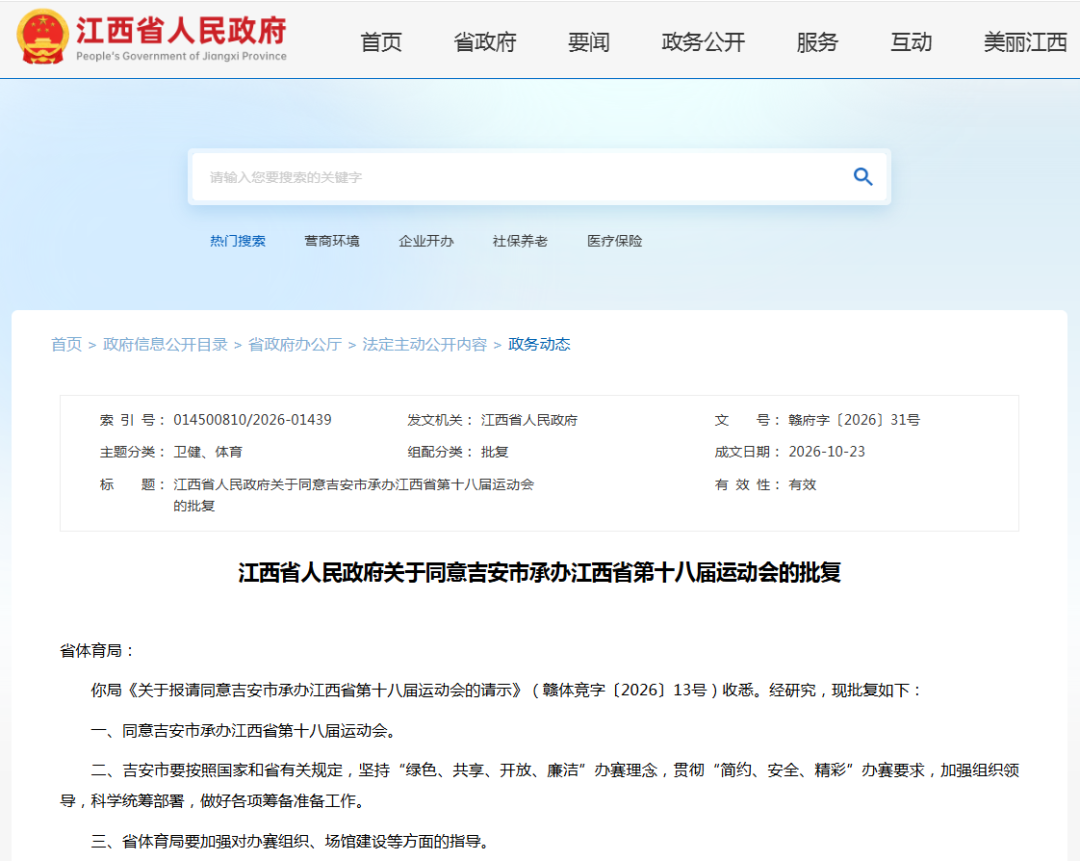Search hot keyword 社保养老
Screen dimensions: 1080x861
(x=520, y=241)
